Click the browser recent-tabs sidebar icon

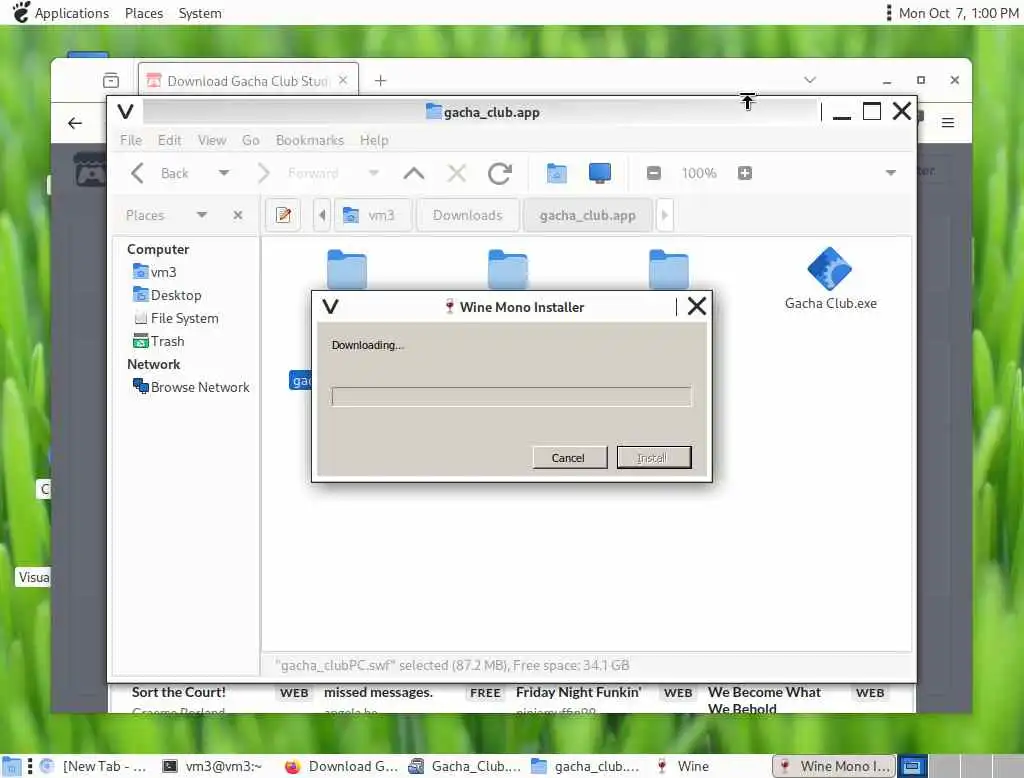pos(111,80)
